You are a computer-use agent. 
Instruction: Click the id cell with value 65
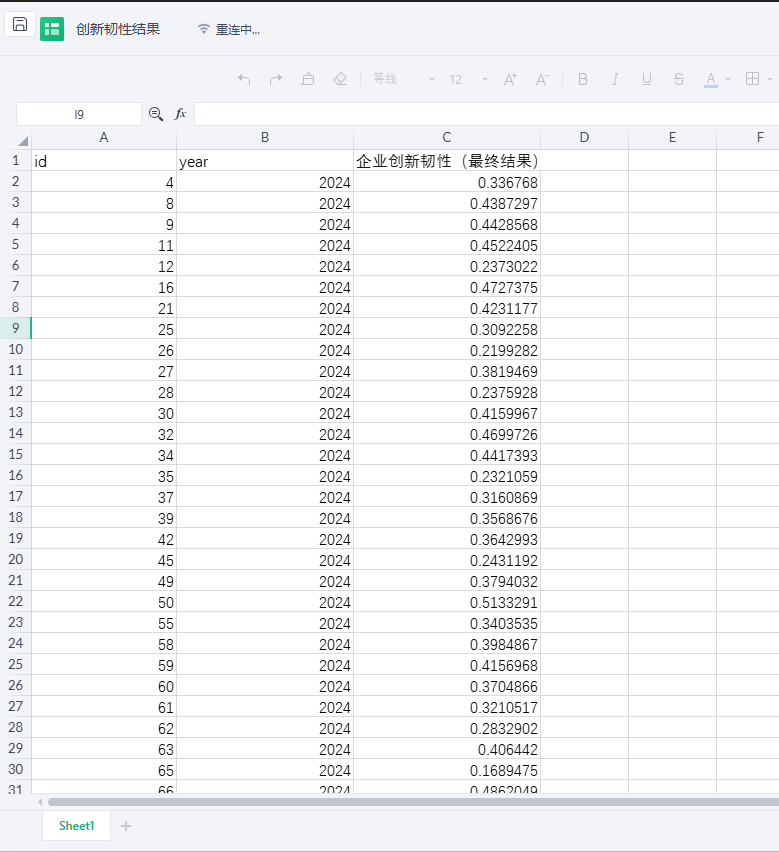[104, 770]
